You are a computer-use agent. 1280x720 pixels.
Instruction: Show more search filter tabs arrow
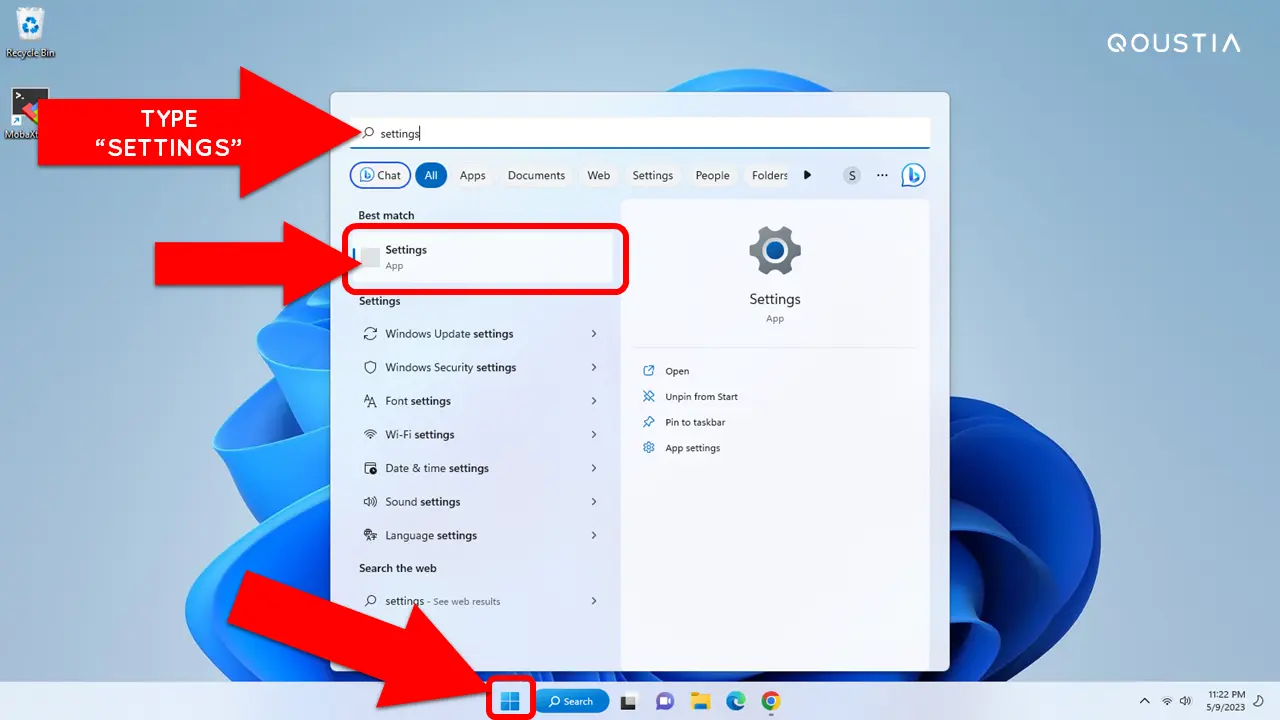(x=807, y=175)
